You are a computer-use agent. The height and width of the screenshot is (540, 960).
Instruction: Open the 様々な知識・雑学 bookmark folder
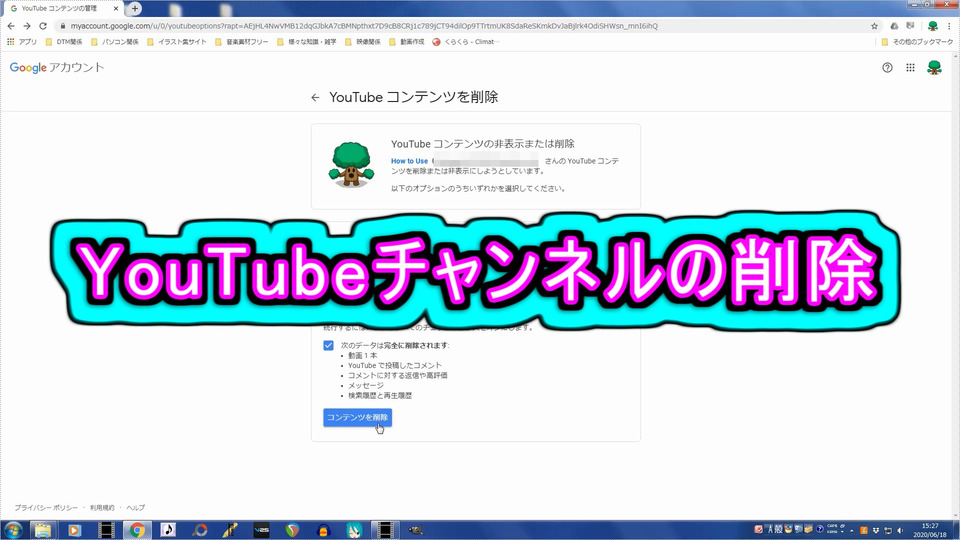click(307, 42)
